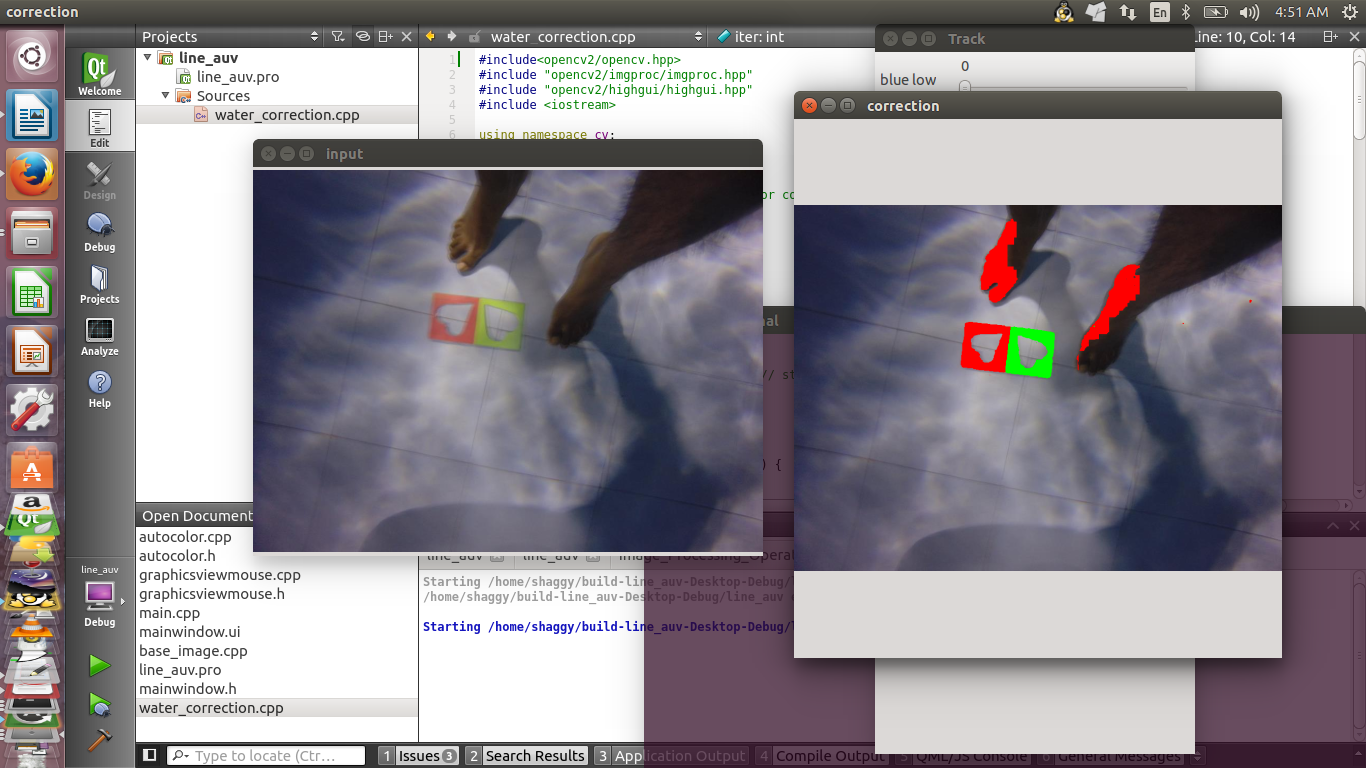Click the Filter Tree icon in Projects panel
This screenshot has height=768, width=1366.
coord(338,36)
